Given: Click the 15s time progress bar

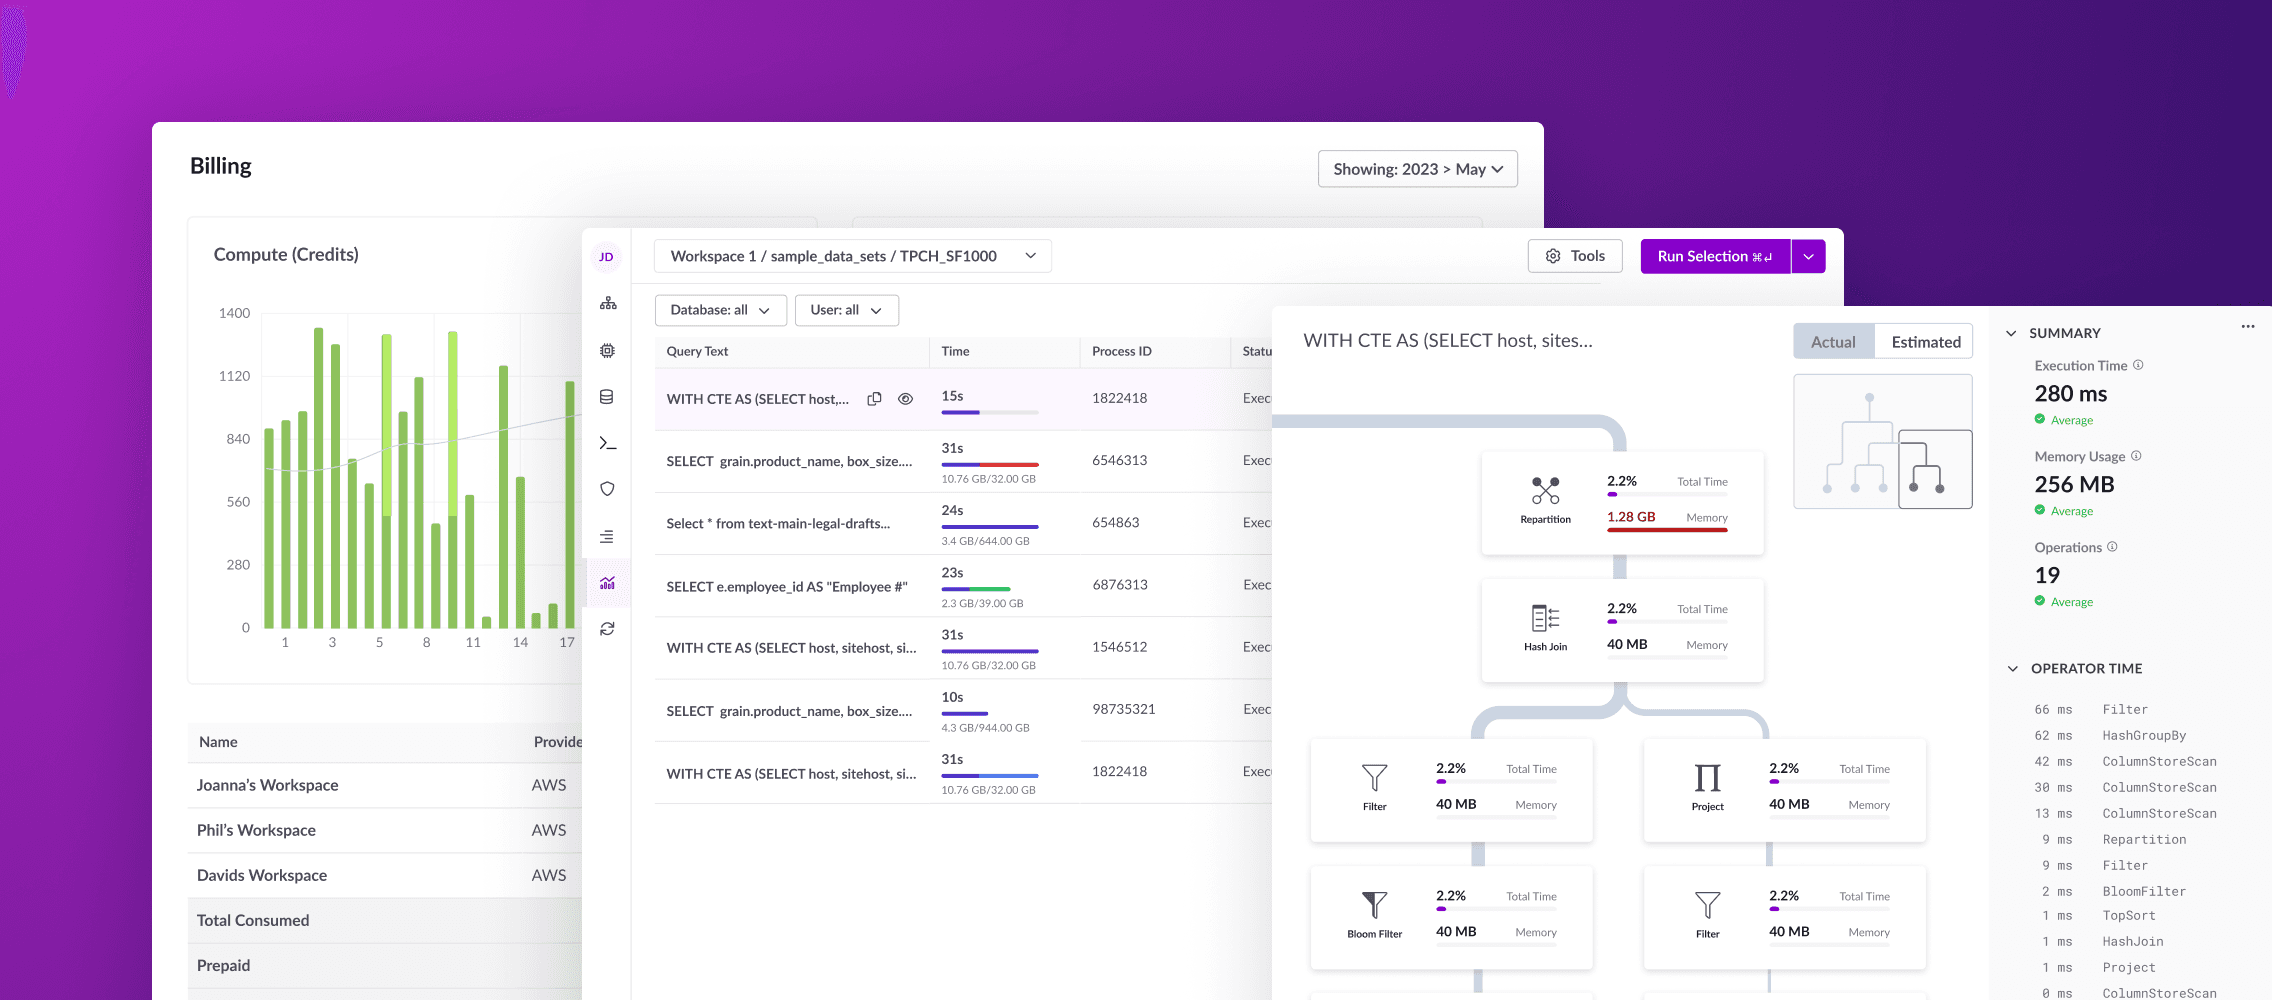Looking at the screenshot, I should pyautogui.click(x=990, y=412).
